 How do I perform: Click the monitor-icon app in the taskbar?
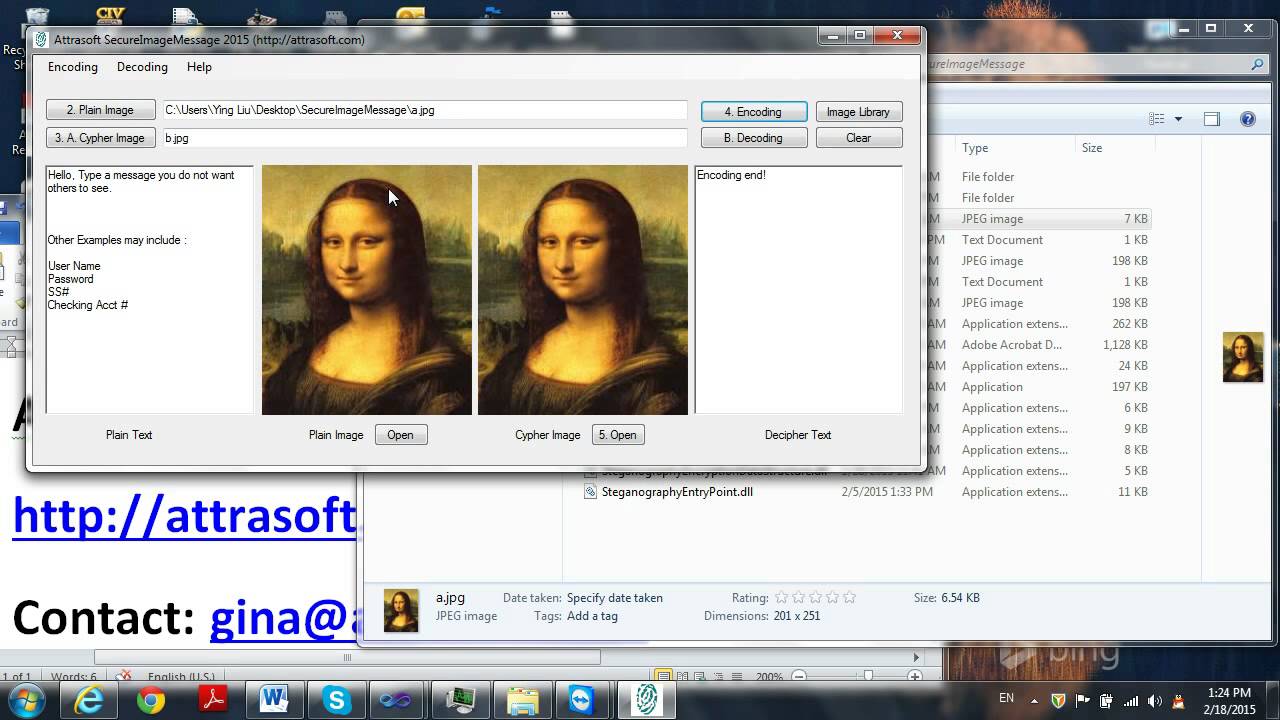point(460,700)
